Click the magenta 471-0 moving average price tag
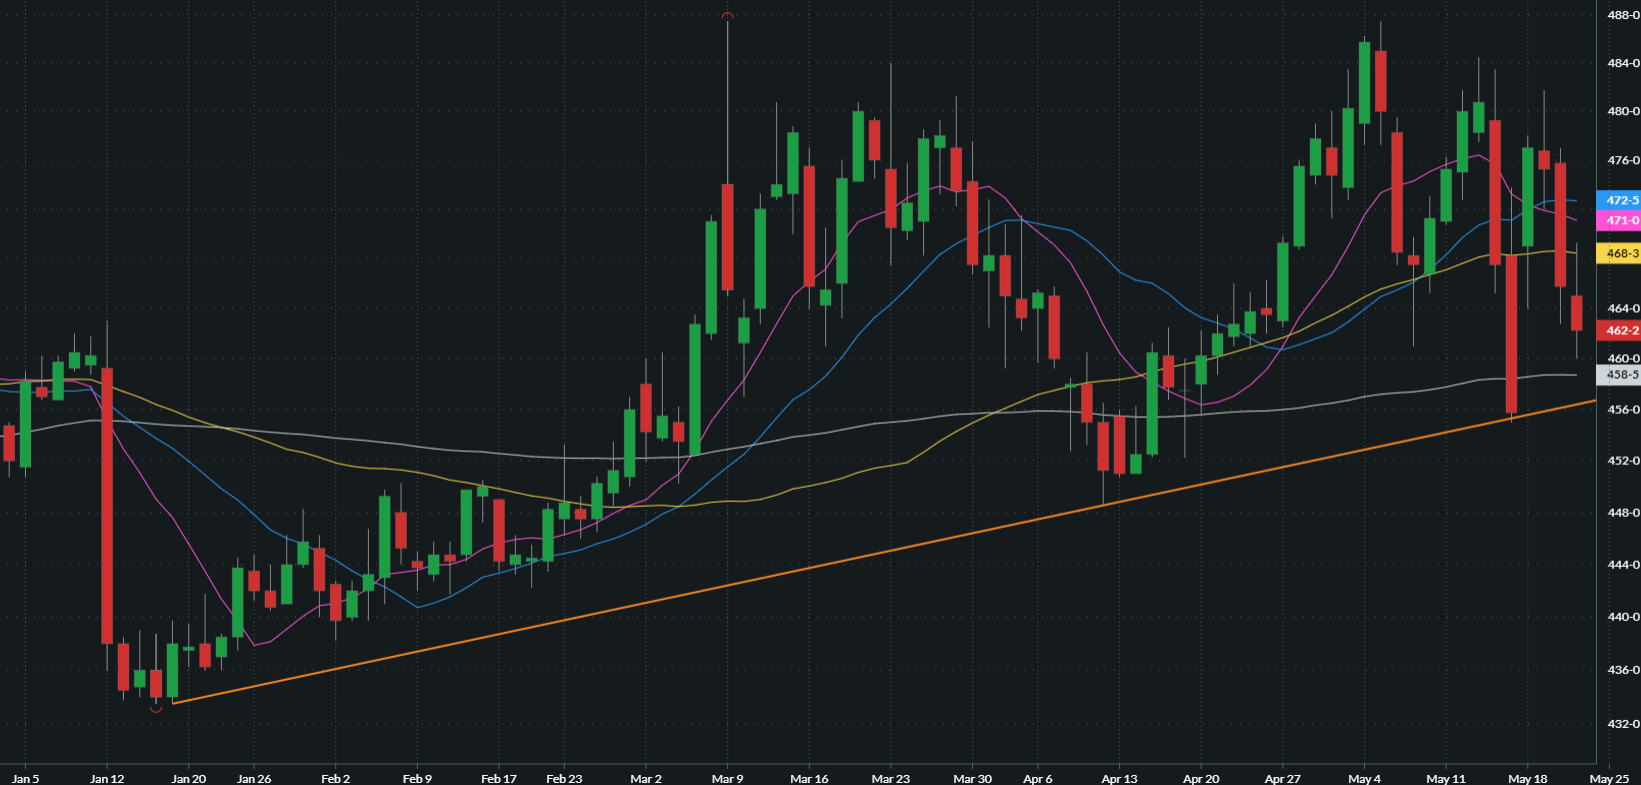This screenshot has height=785, width=1641. point(1619,220)
